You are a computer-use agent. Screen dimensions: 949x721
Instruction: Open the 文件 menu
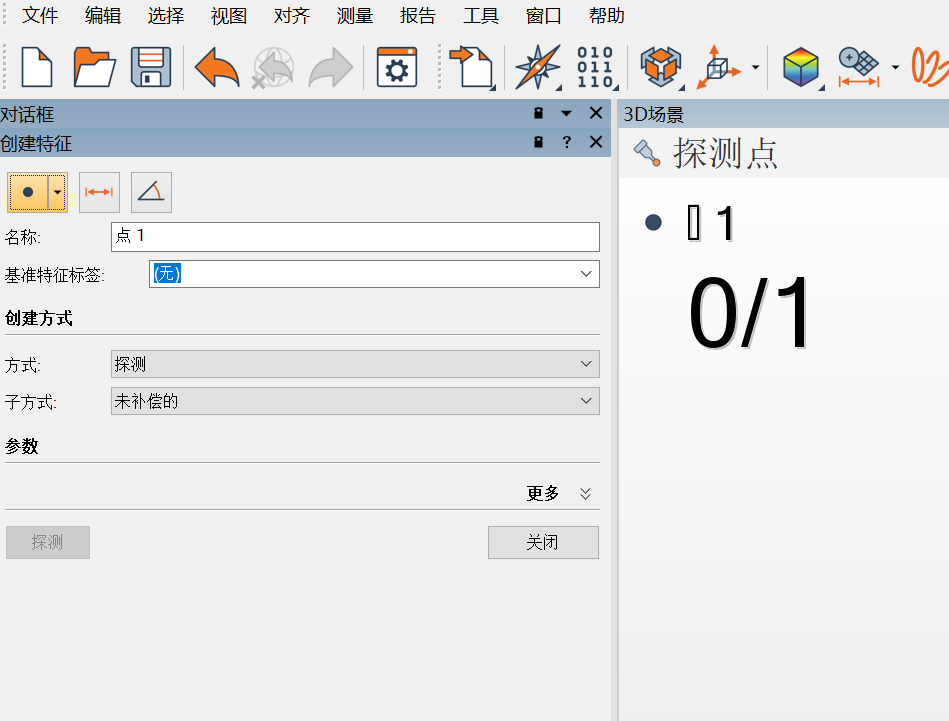point(40,15)
